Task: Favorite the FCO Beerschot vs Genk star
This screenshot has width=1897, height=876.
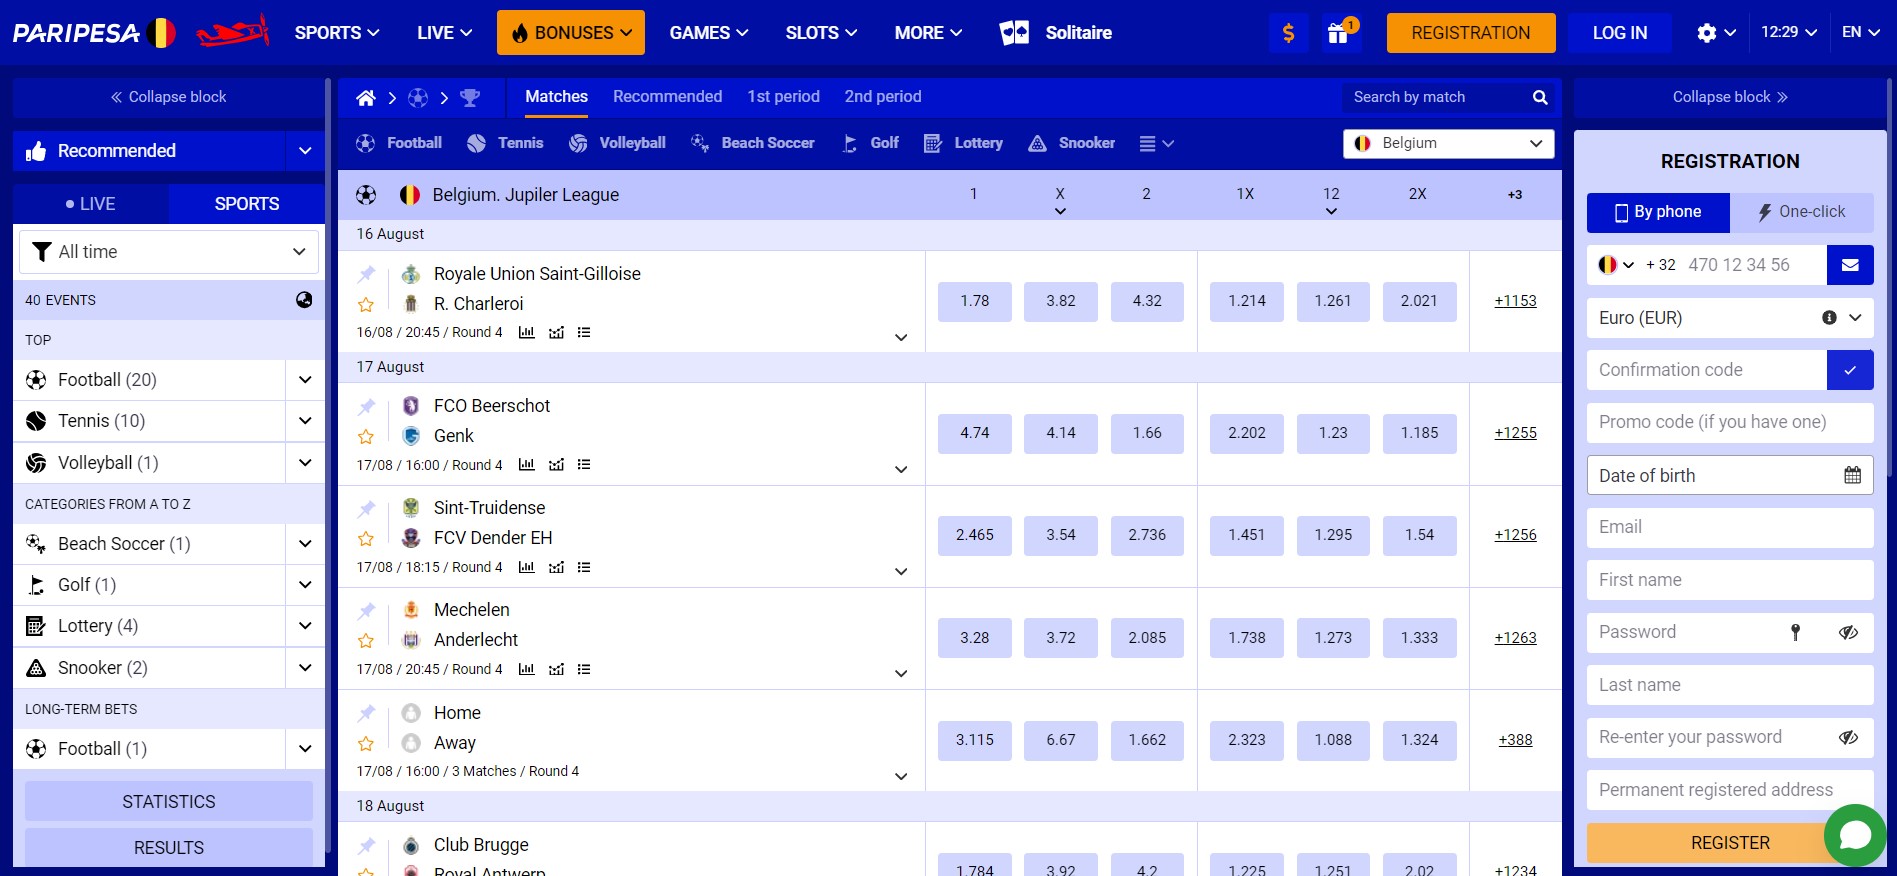Action: 366,436
